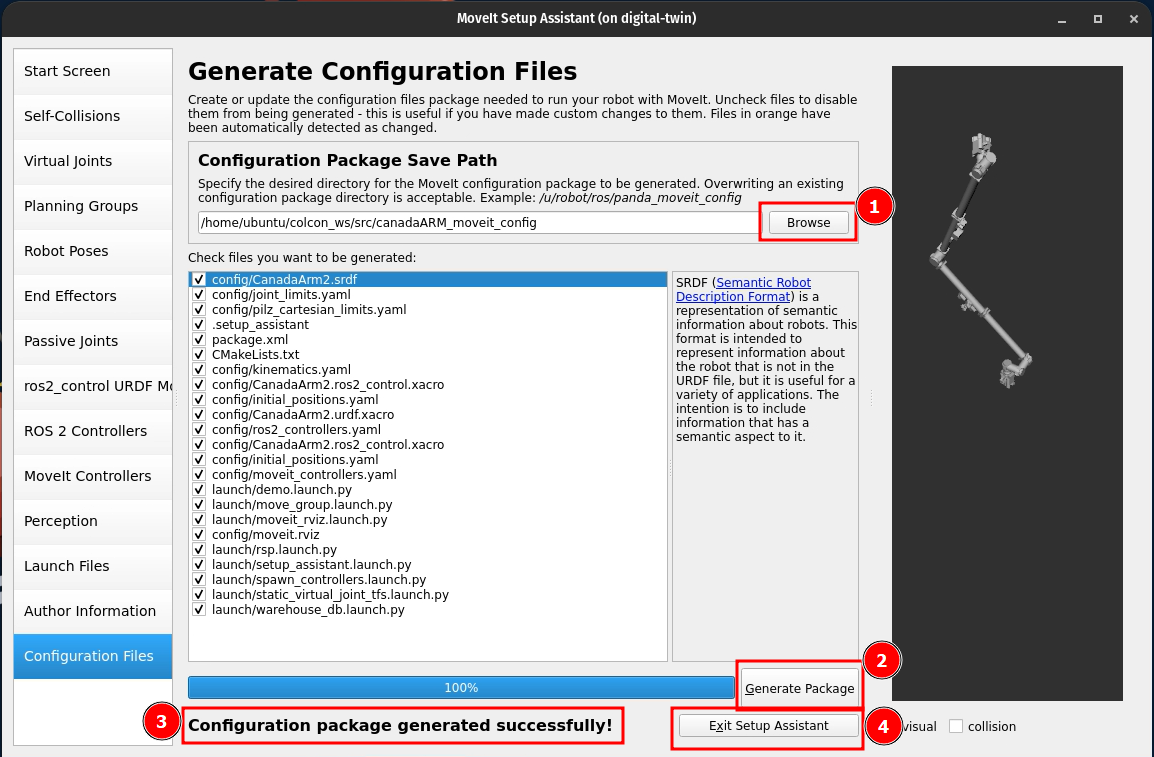This screenshot has height=757, width=1154.
Task: Exit the Setup Assistant
Action: (x=768, y=725)
